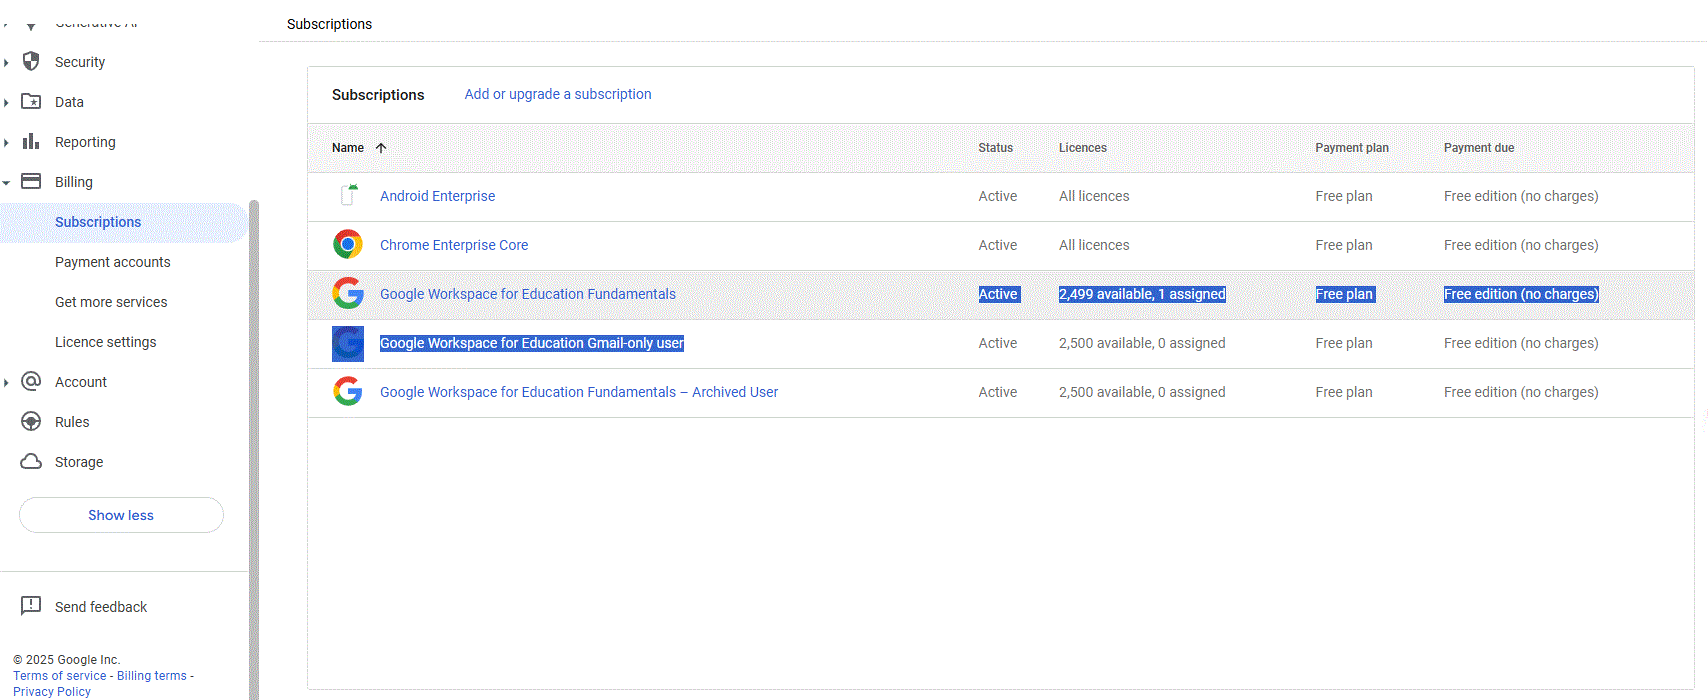Click the Name column header
This screenshot has height=700, width=1708.
(x=348, y=148)
